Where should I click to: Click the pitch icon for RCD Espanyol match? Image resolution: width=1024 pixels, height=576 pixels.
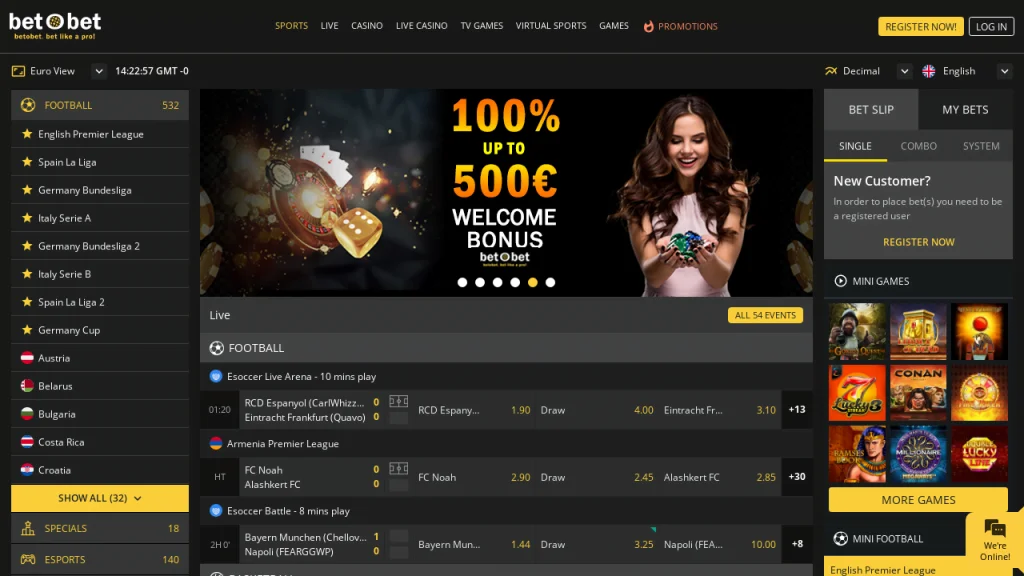398,402
